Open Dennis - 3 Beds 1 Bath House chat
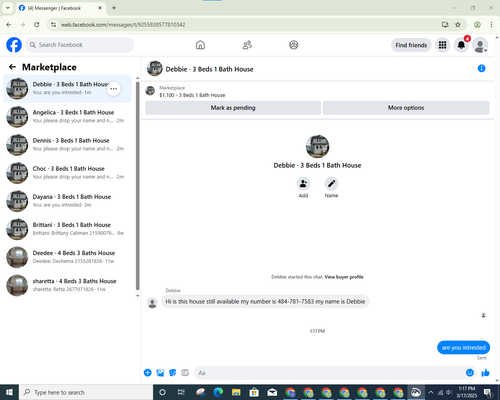The height and width of the screenshot is (400, 500). (68, 145)
